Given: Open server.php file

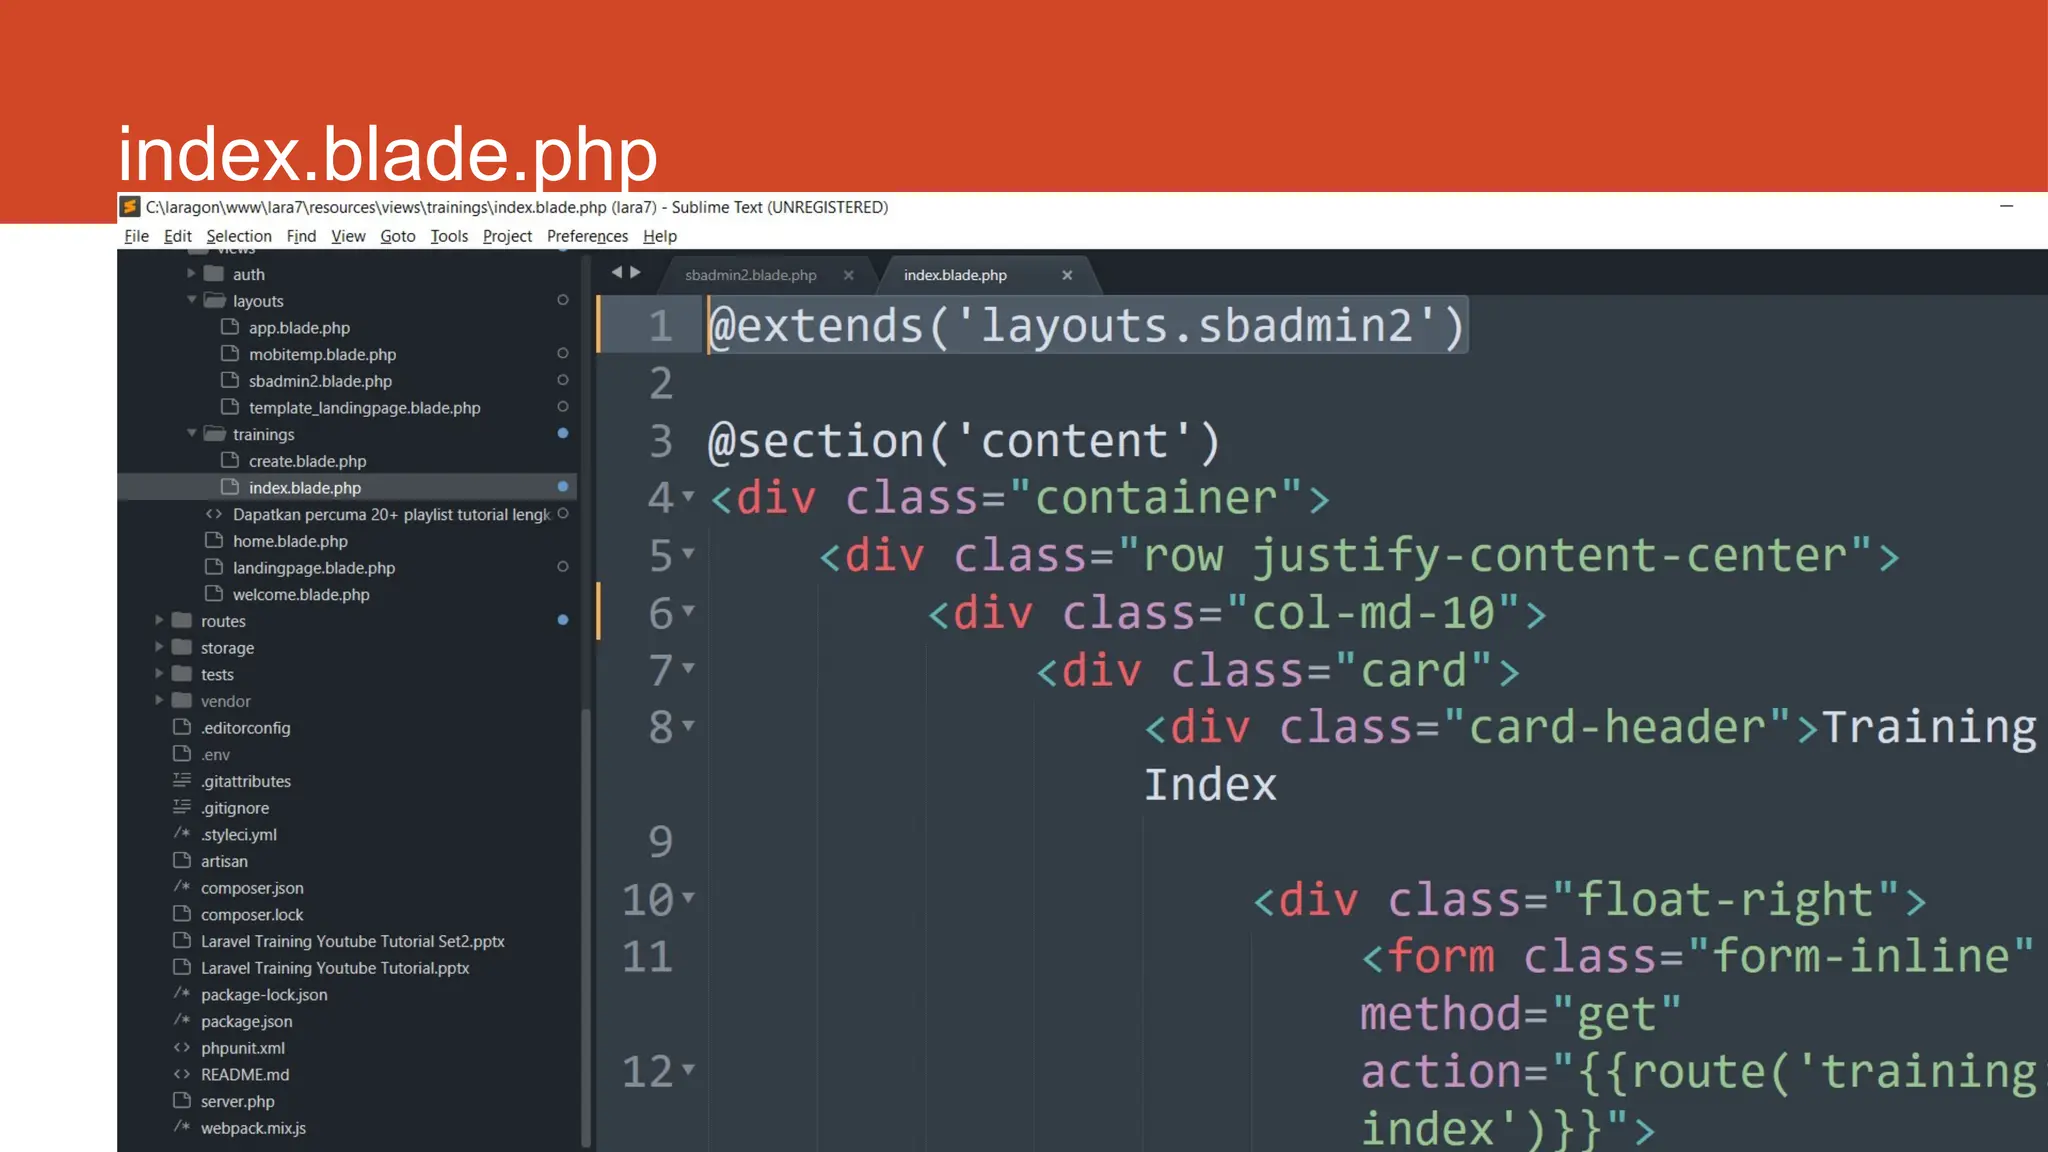Looking at the screenshot, I should pyautogui.click(x=237, y=1102).
